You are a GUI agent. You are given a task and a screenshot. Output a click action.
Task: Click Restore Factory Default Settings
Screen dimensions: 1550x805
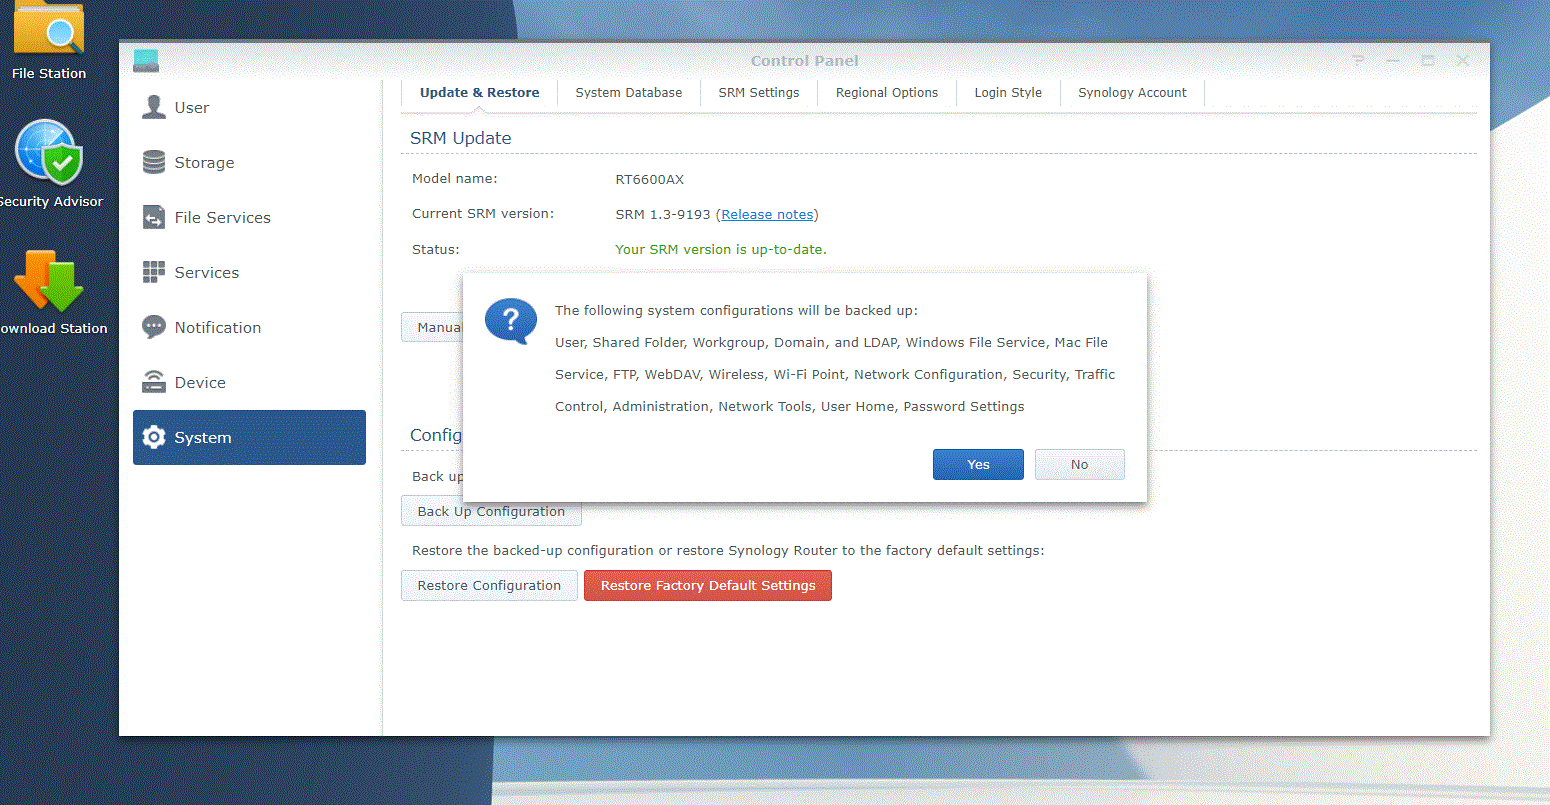[x=708, y=586]
